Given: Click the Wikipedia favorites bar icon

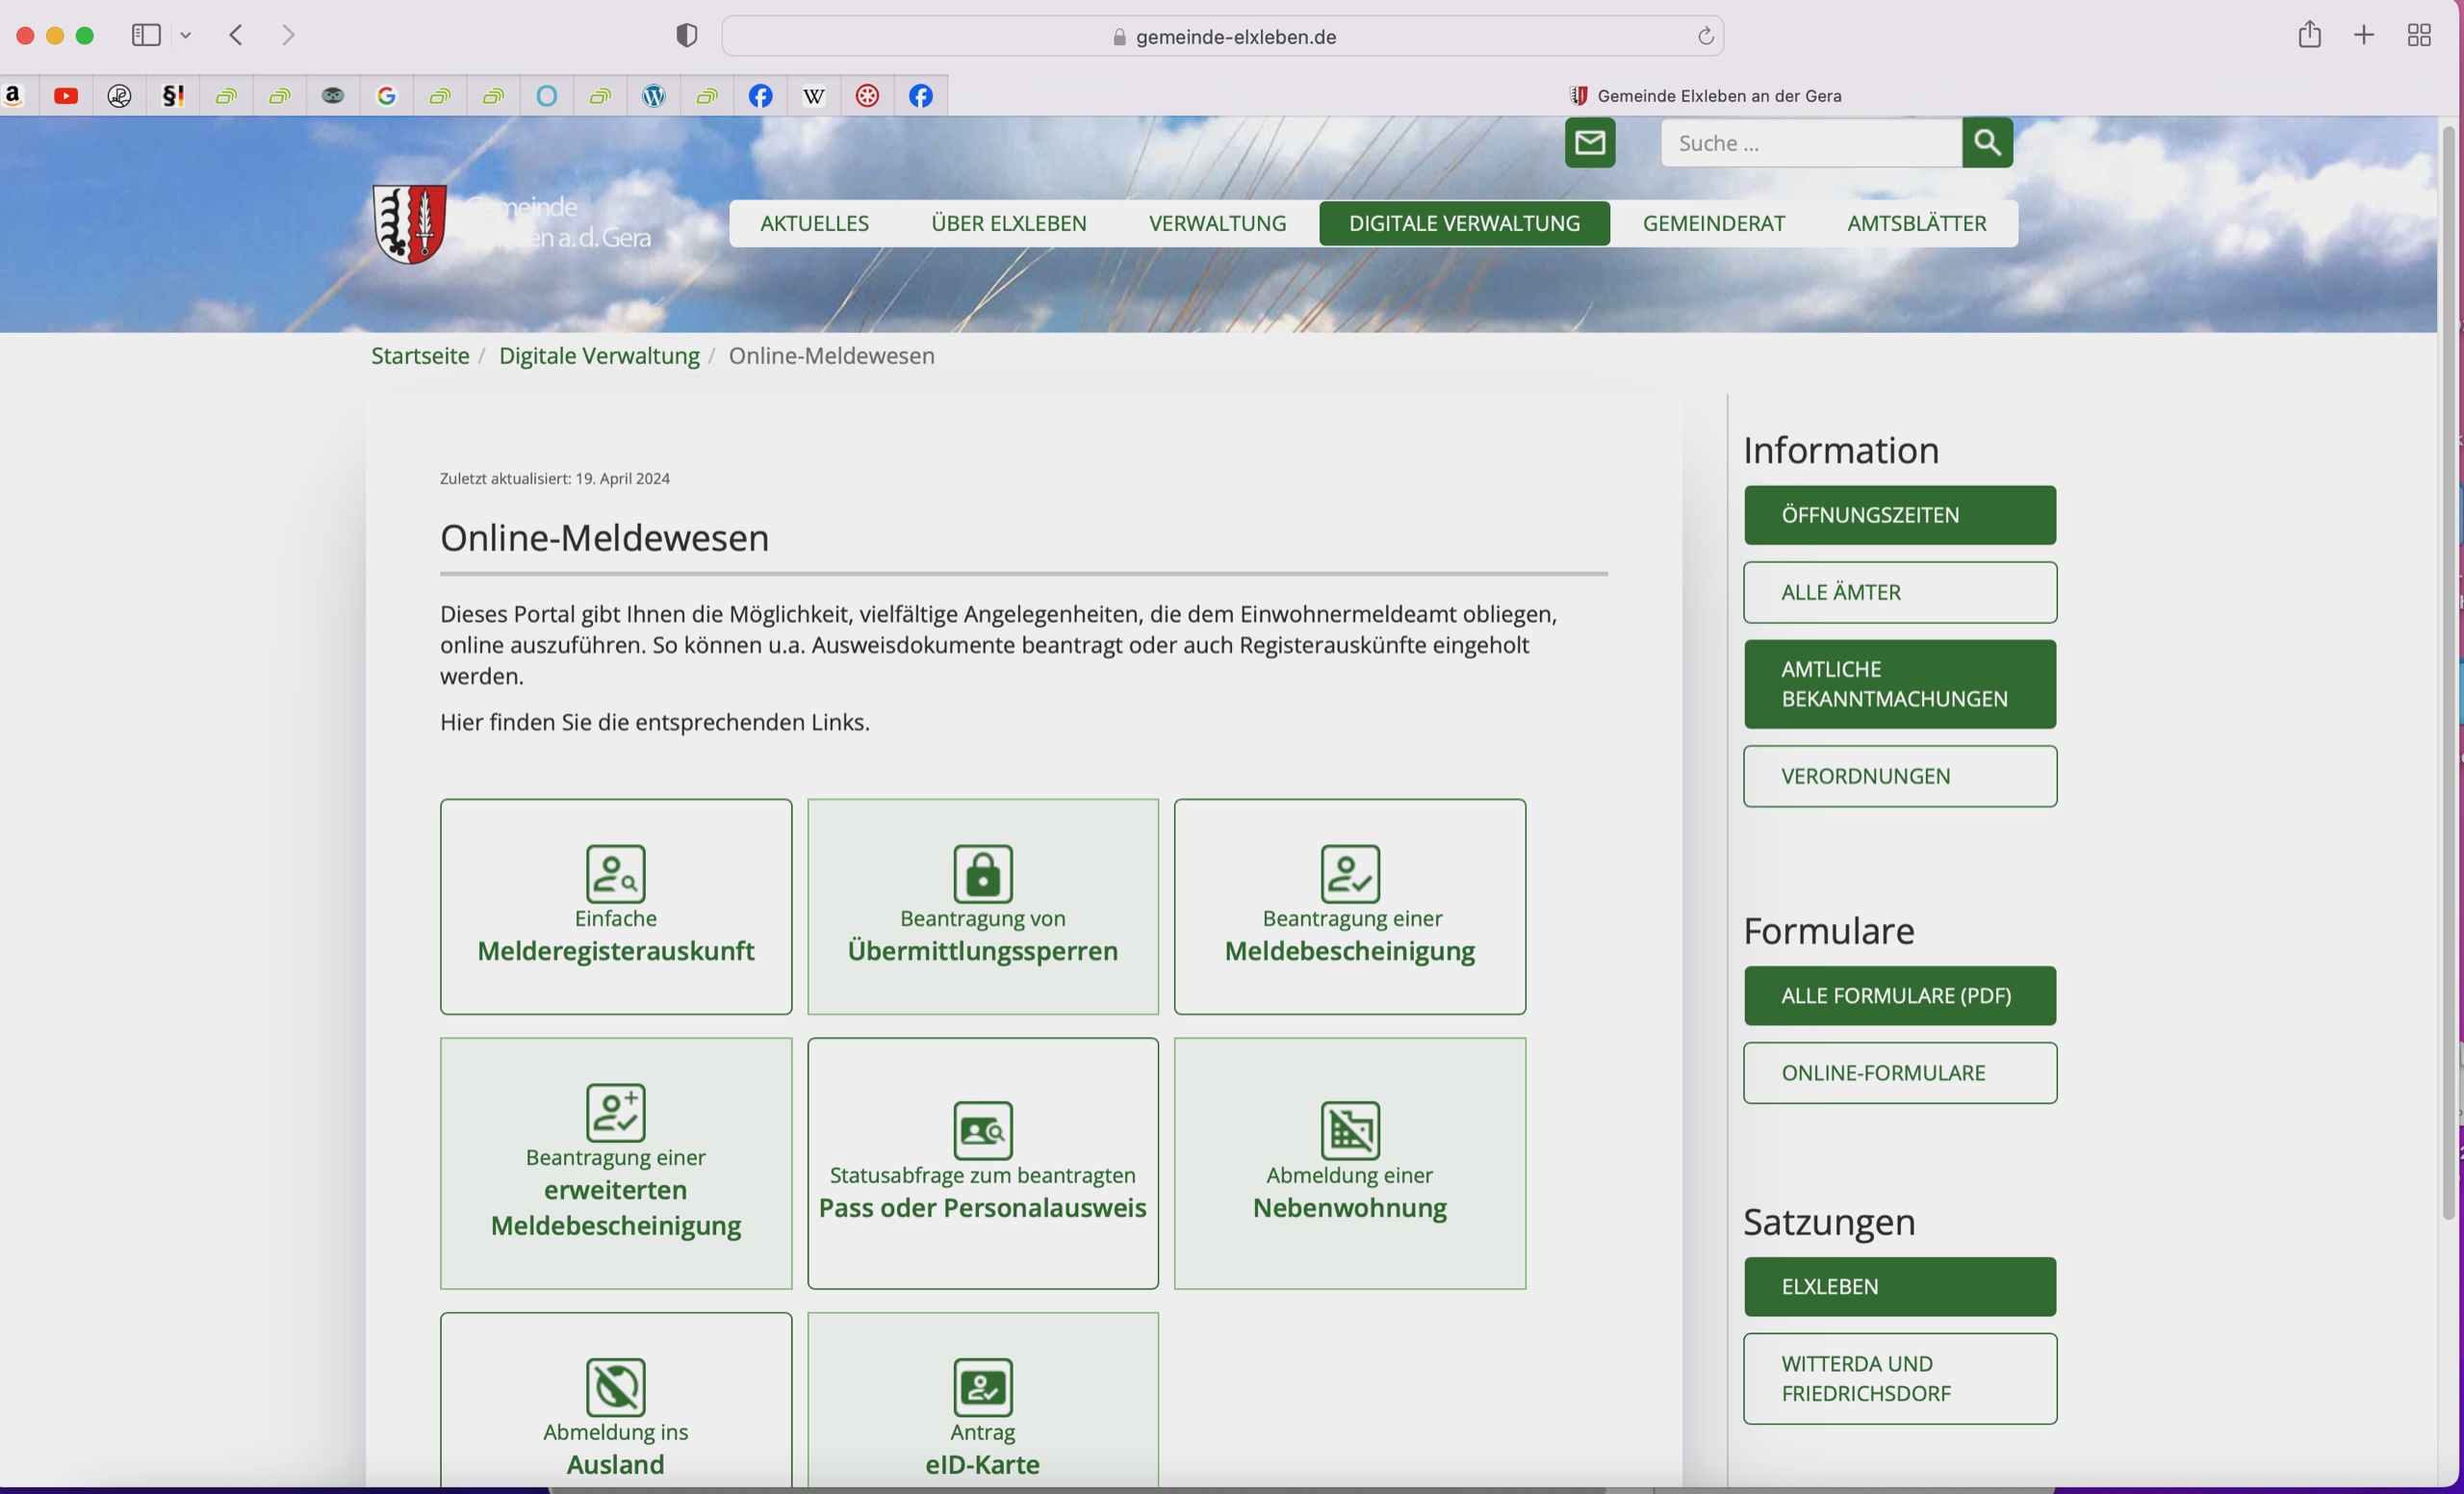Looking at the screenshot, I should 814,96.
